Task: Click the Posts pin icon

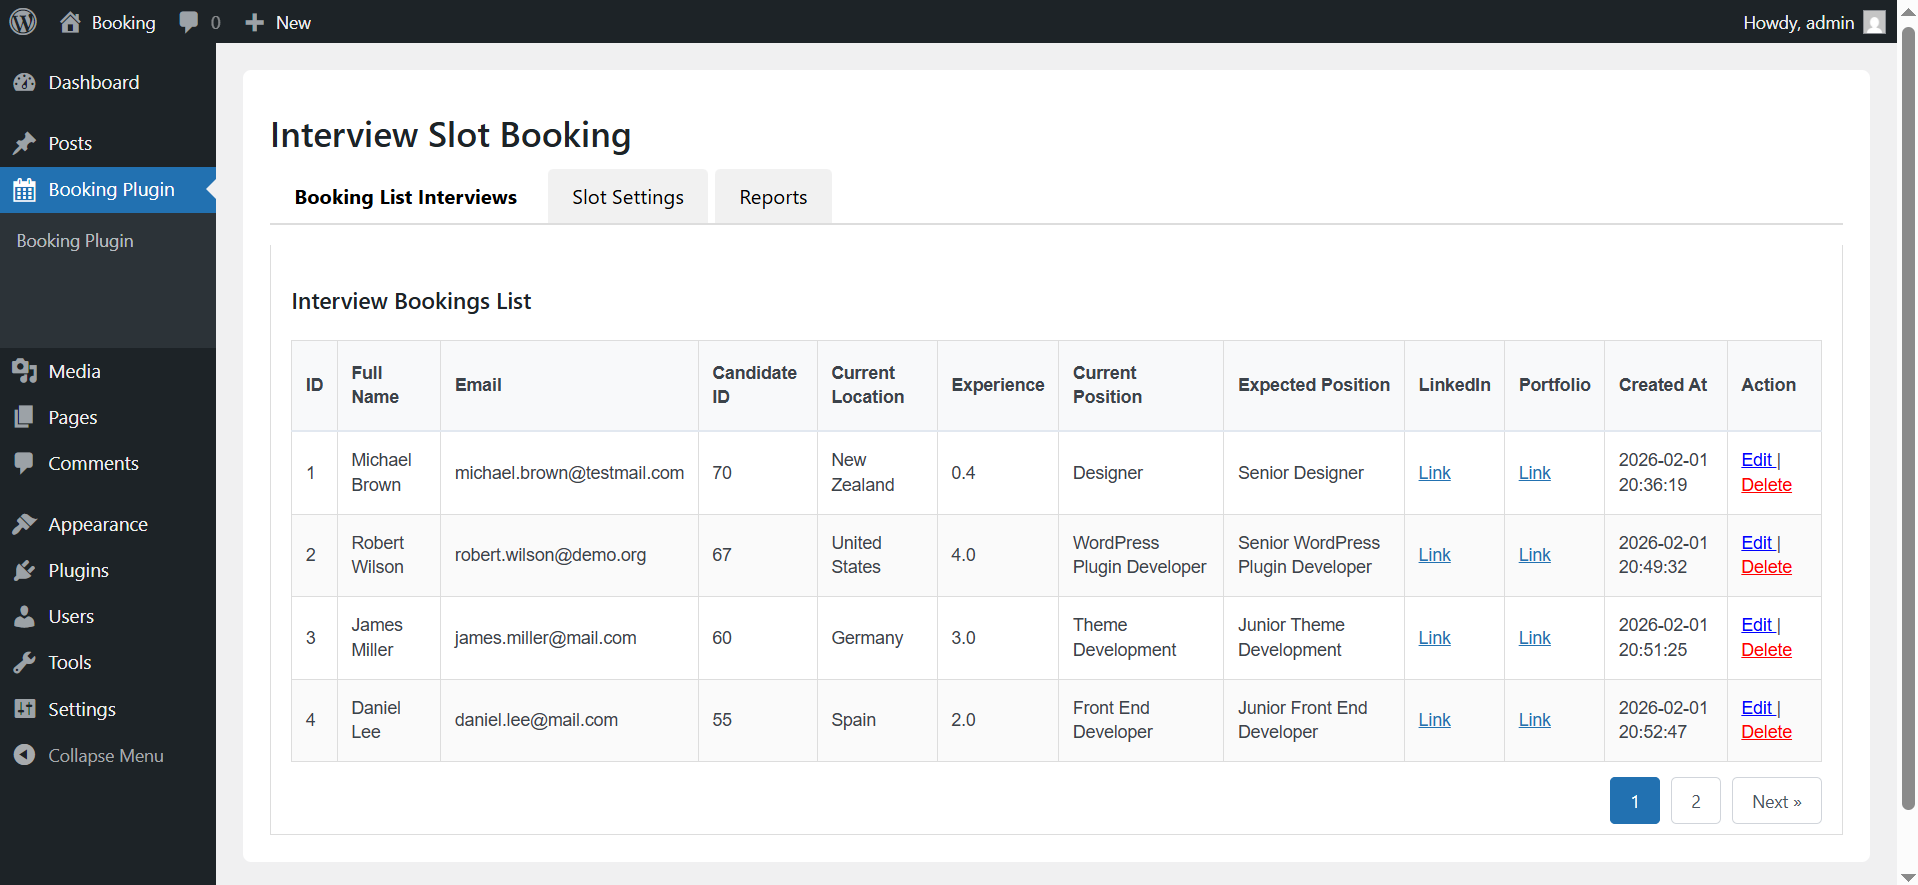Action: [x=25, y=143]
